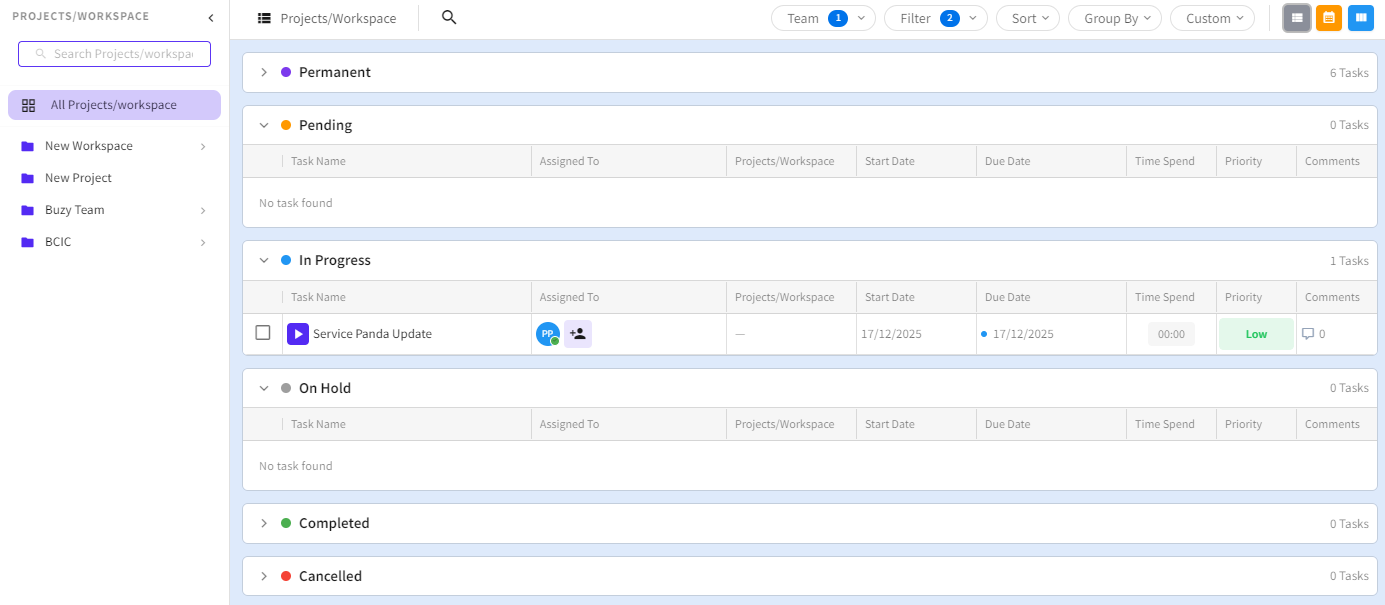
Task: Open the Filter dropdown
Action: point(936,18)
